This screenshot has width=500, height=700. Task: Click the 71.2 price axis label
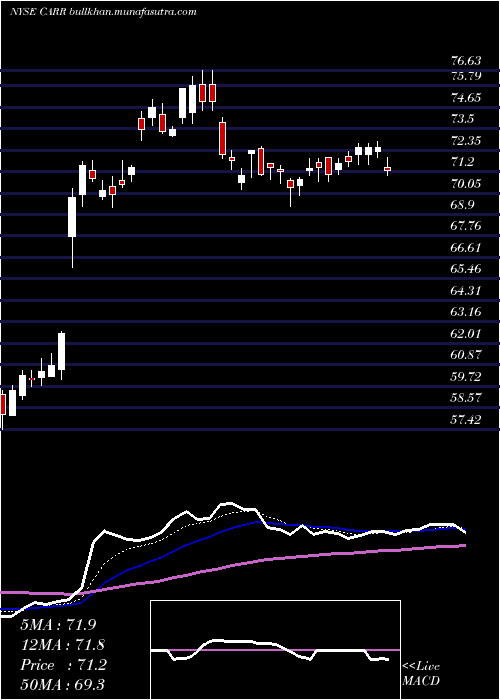coord(462,162)
